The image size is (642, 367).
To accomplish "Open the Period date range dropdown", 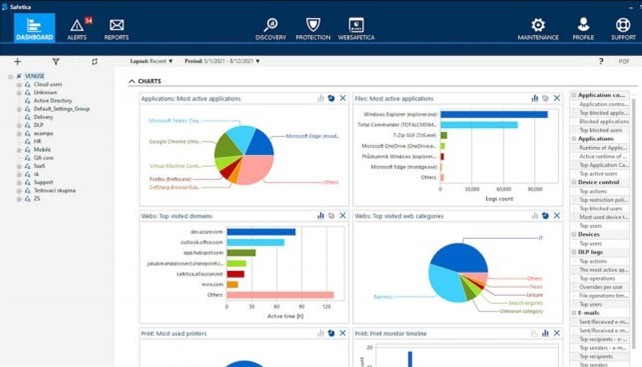I will pyautogui.click(x=222, y=61).
